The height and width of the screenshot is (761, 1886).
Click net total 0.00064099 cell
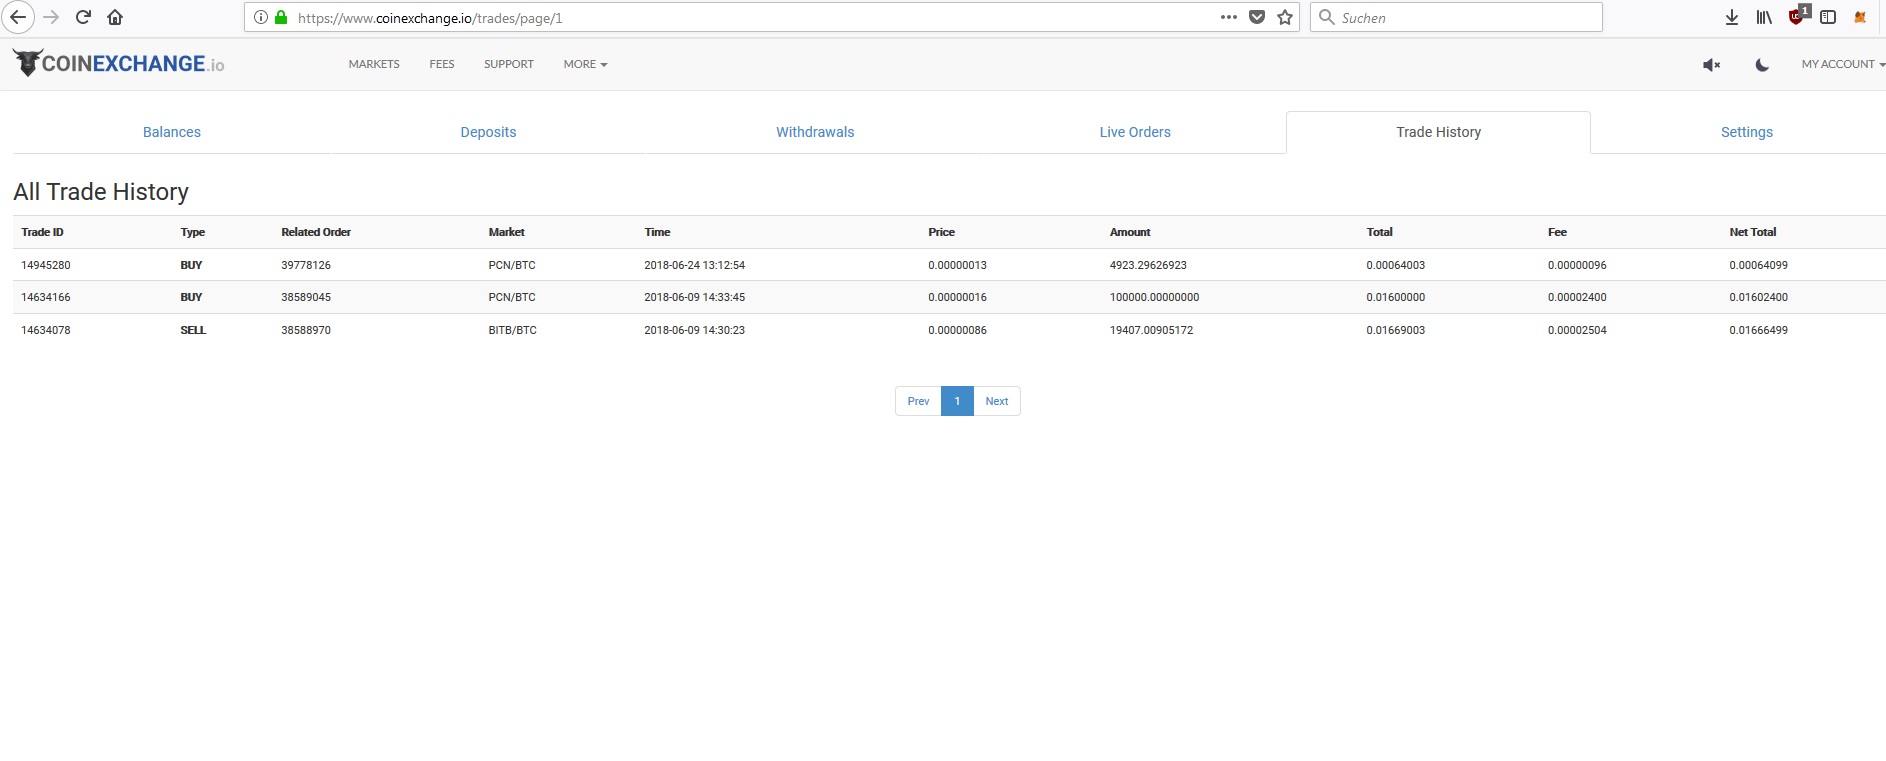[x=1758, y=265]
